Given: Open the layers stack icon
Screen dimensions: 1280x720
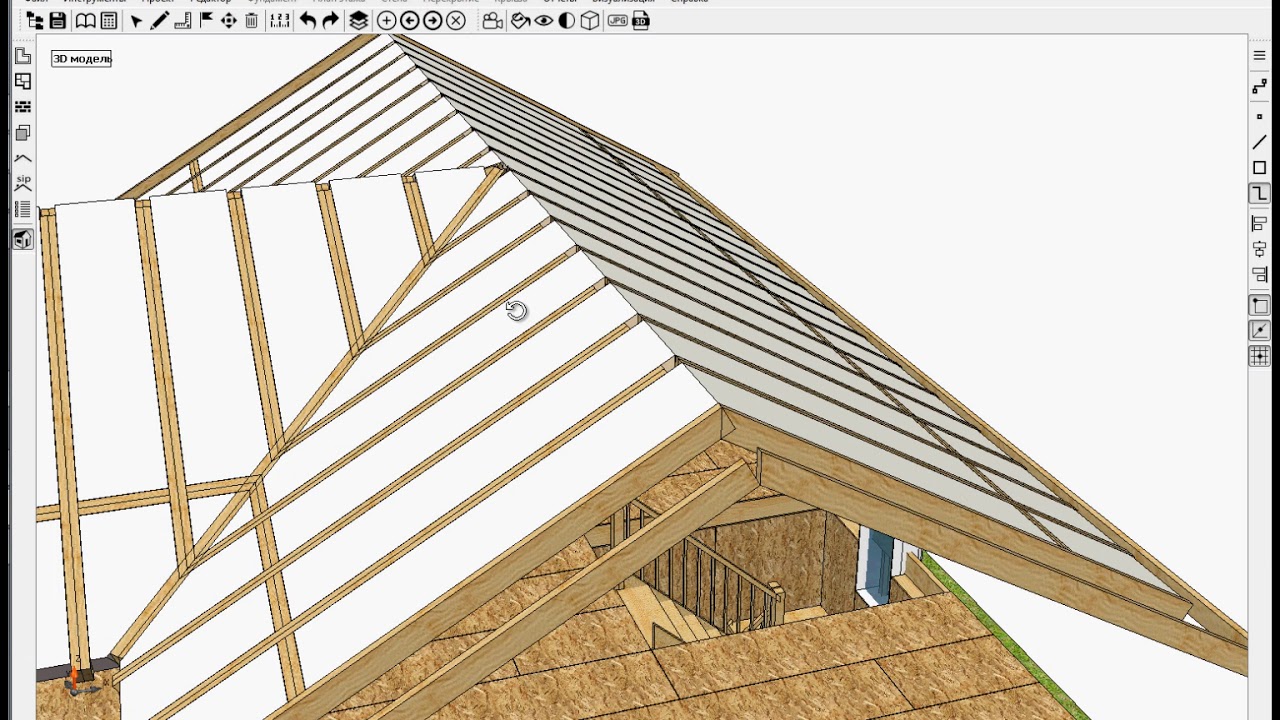Looking at the screenshot, I should coord(358,20).
